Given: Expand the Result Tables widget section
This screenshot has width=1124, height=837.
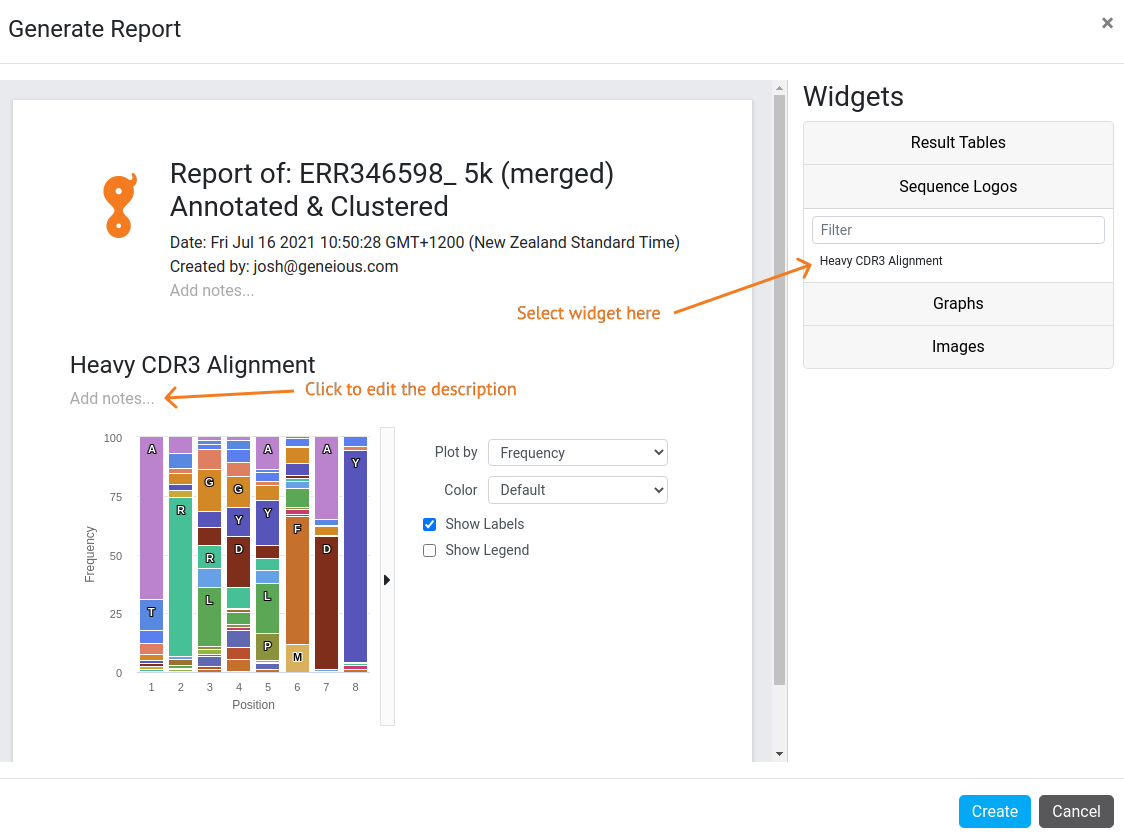Looking at the screenshot, I should click(x=958, y=143).
